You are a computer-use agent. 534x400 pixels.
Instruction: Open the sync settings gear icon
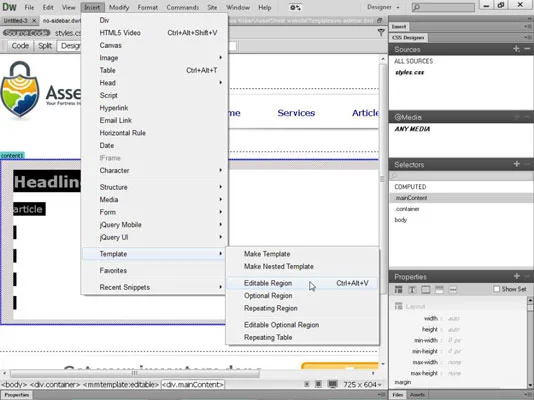(295, 7)
